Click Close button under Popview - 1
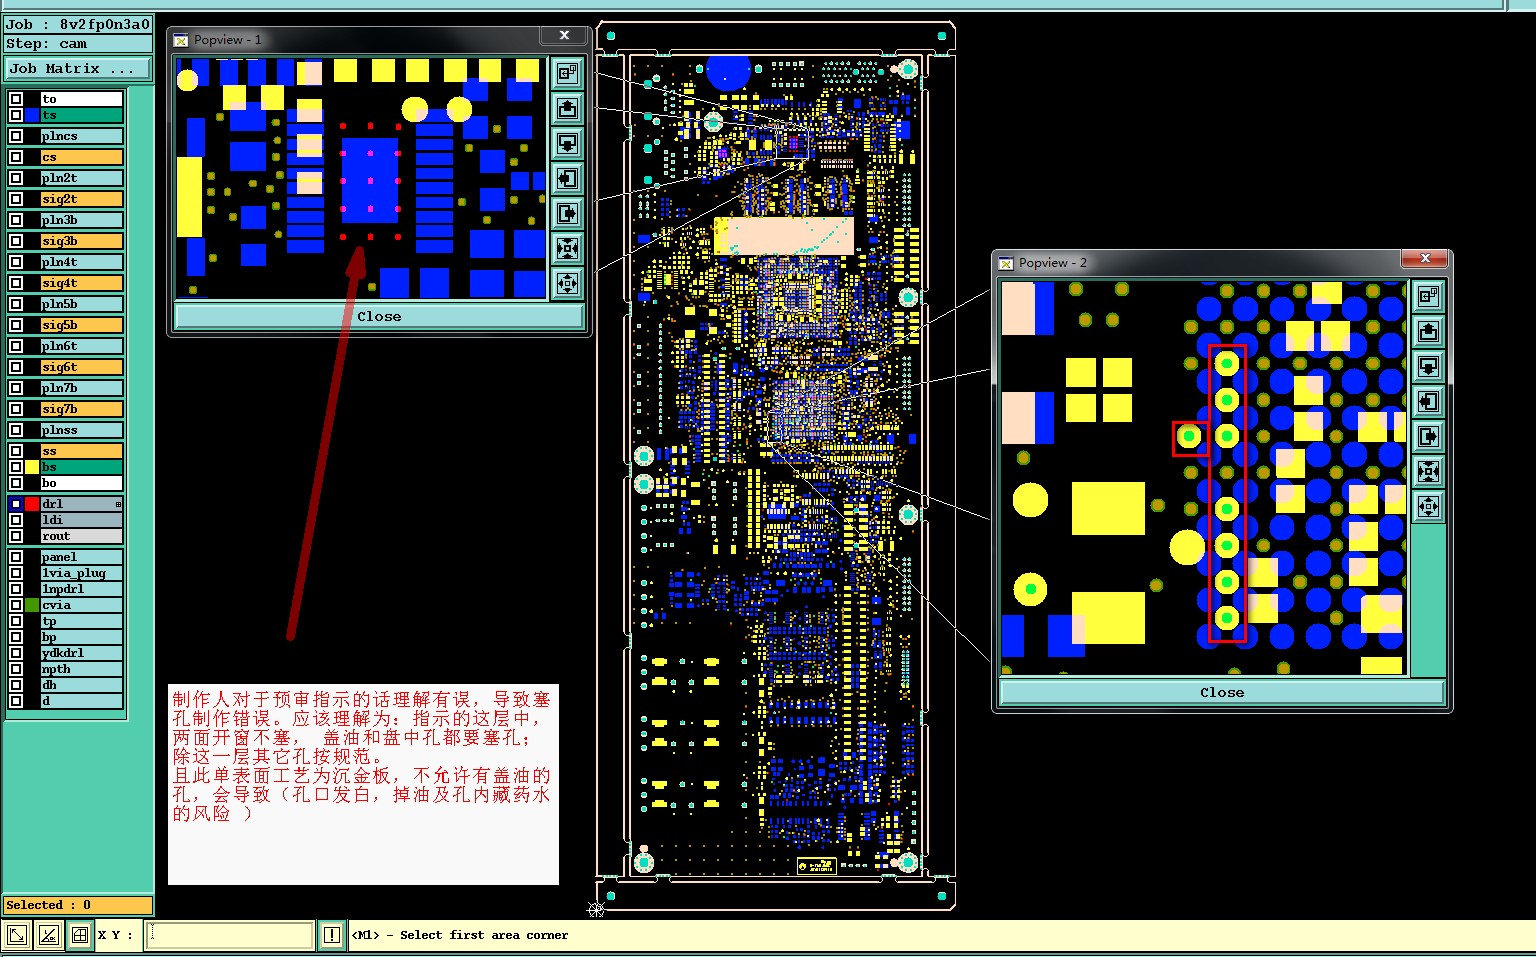The width and height of the screenshot is (1536, 957). point(379,316)
